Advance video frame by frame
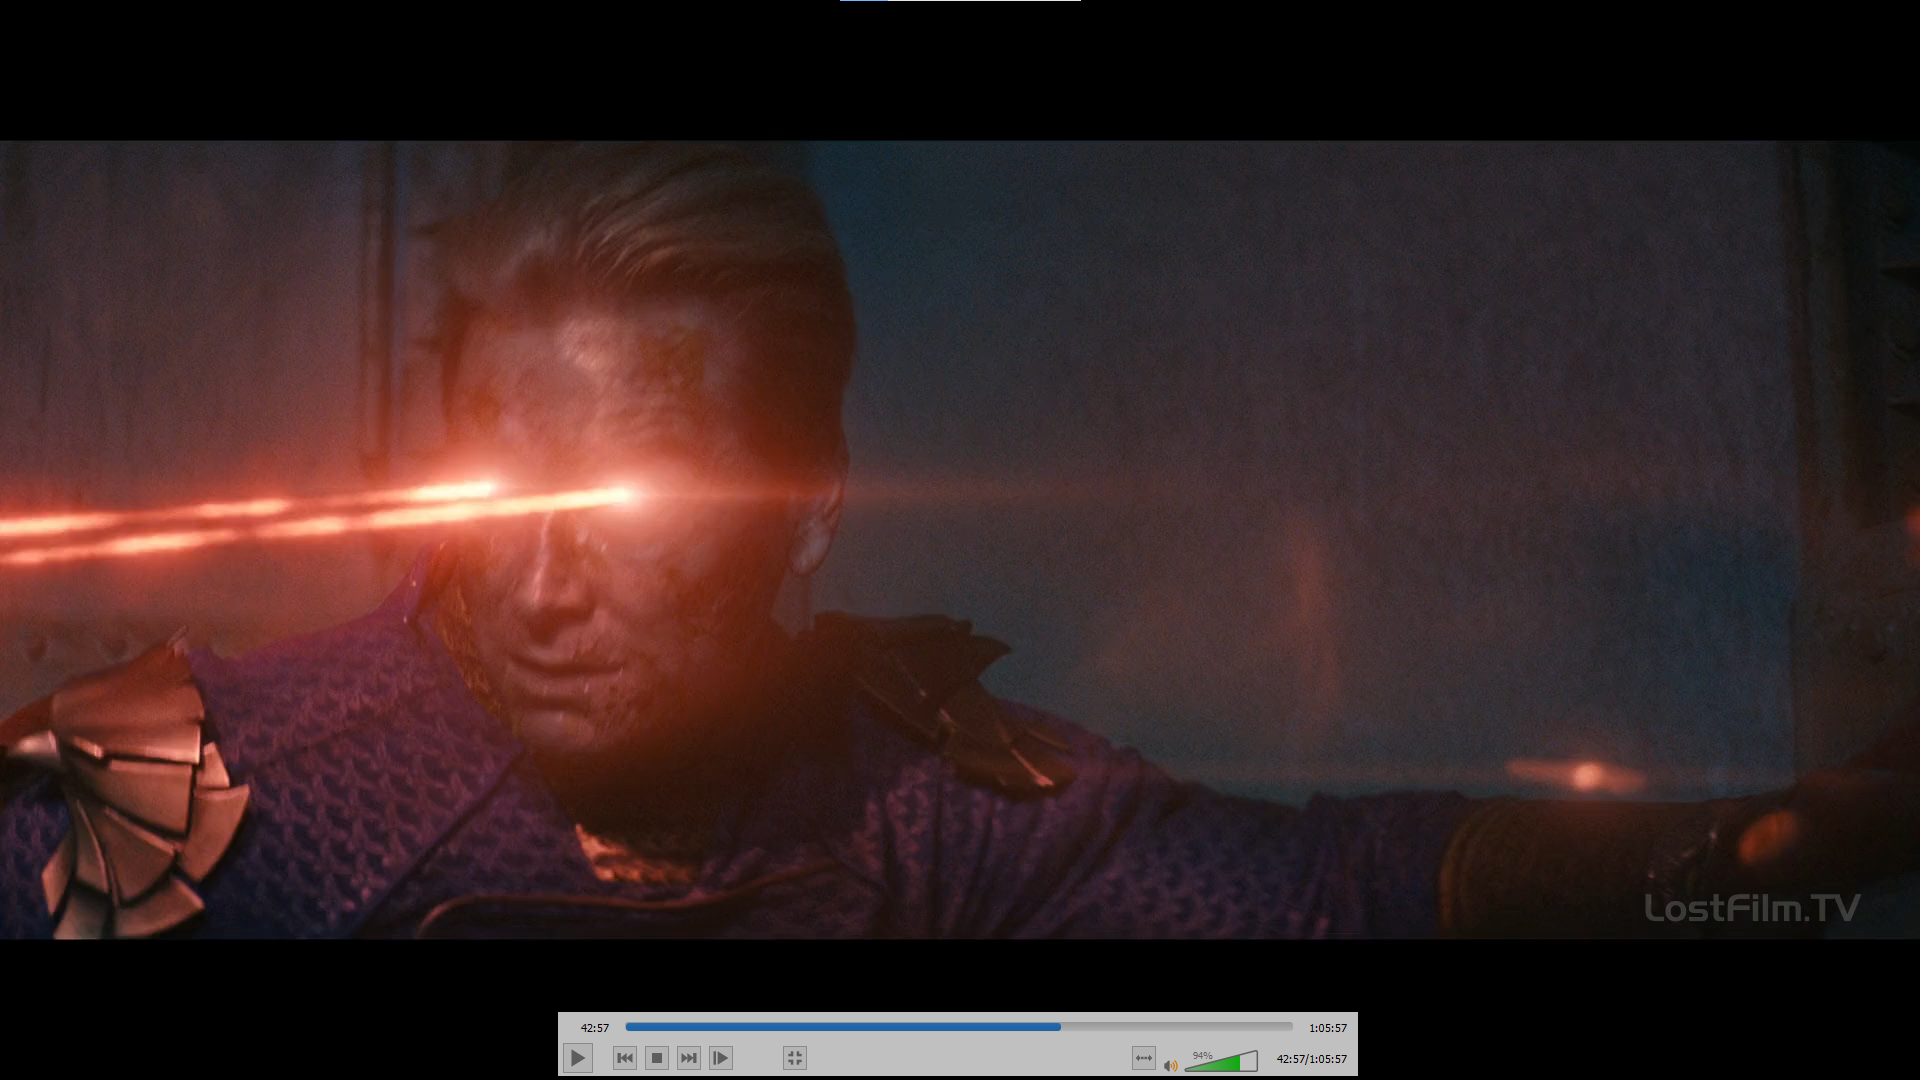This screenshot has width=1920, height=1080. [721, 1058]
